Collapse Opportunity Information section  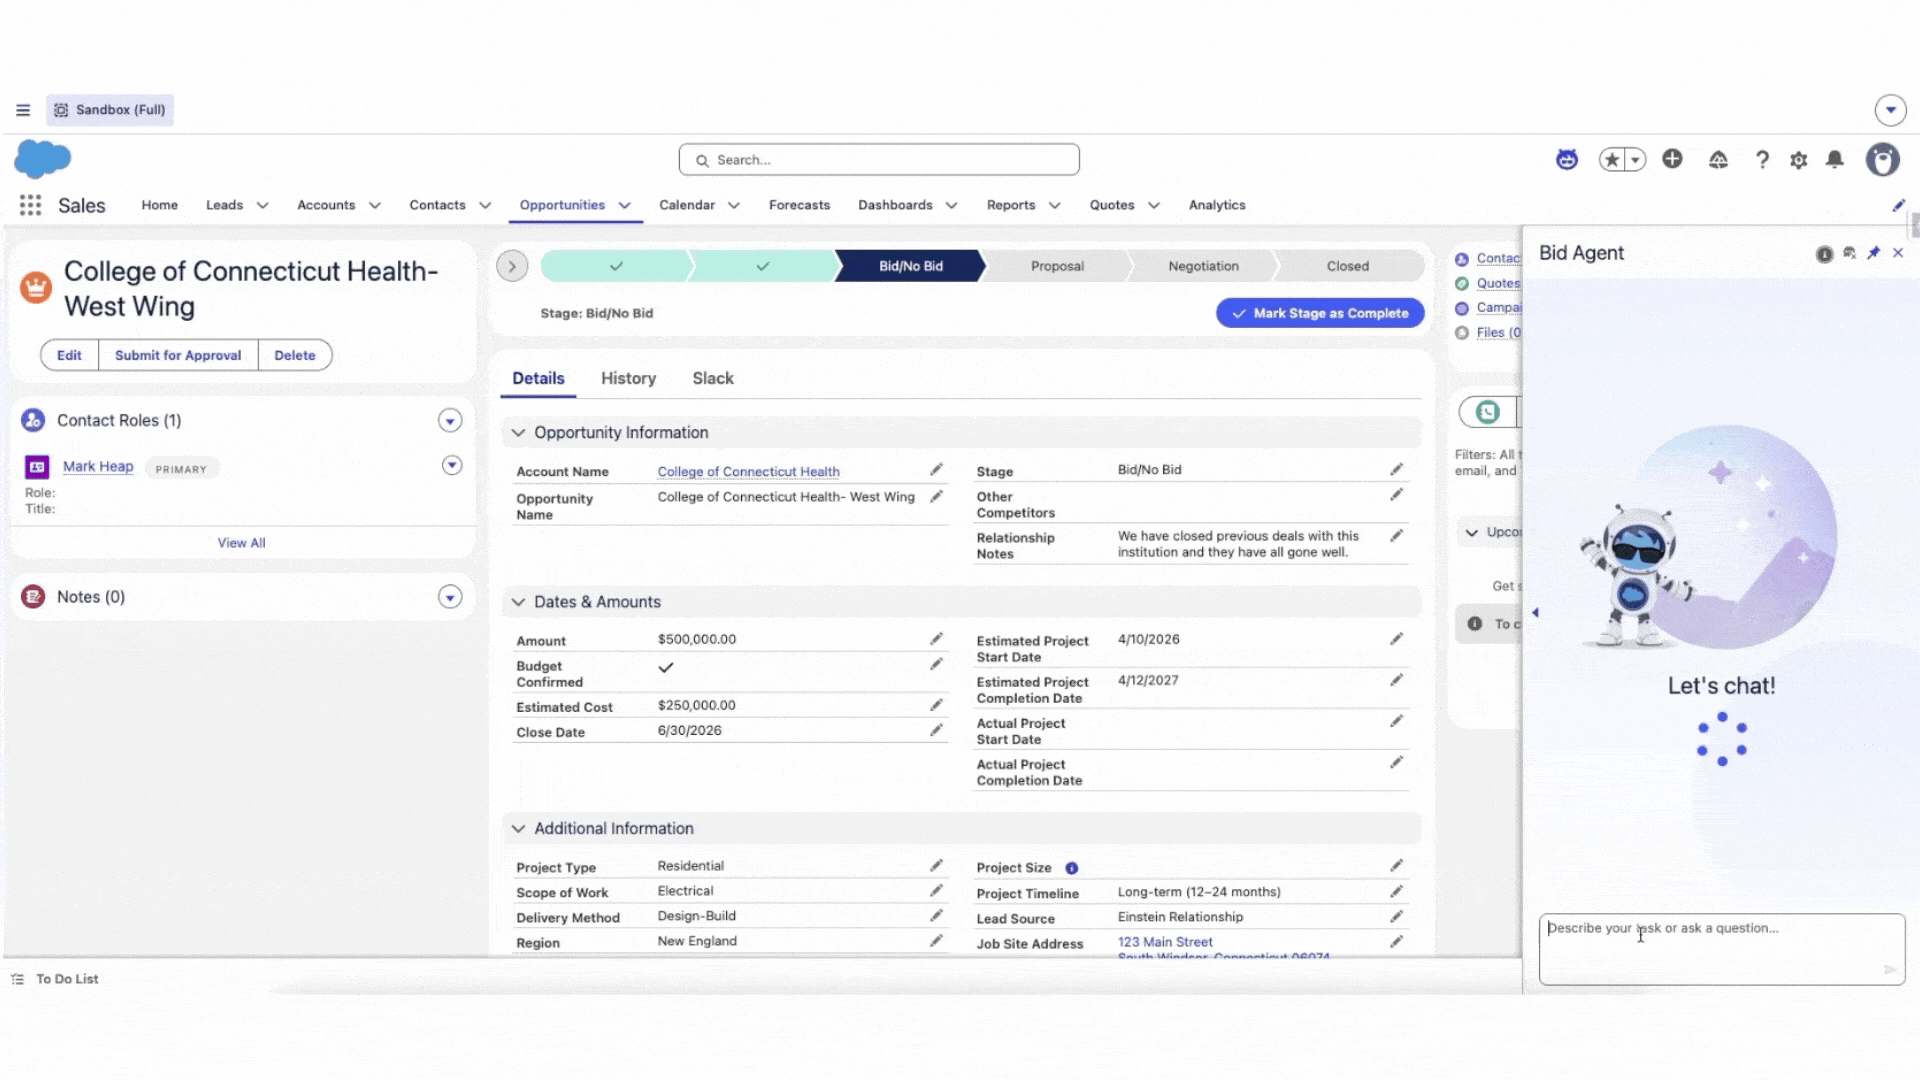point(518,433)
